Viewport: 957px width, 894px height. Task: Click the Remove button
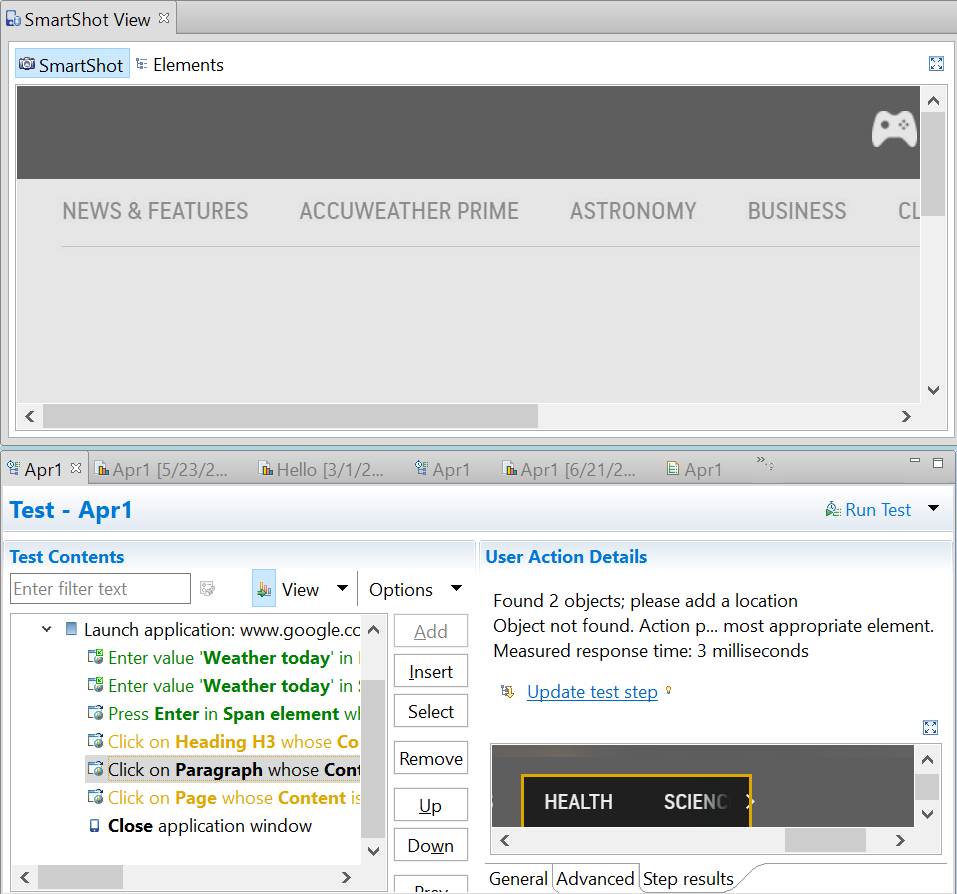pyautogui.click(x=431, y=759)
